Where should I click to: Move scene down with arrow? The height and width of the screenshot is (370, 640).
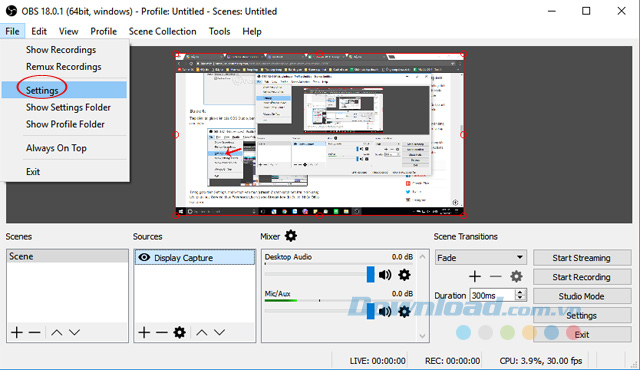coord(74,332)
